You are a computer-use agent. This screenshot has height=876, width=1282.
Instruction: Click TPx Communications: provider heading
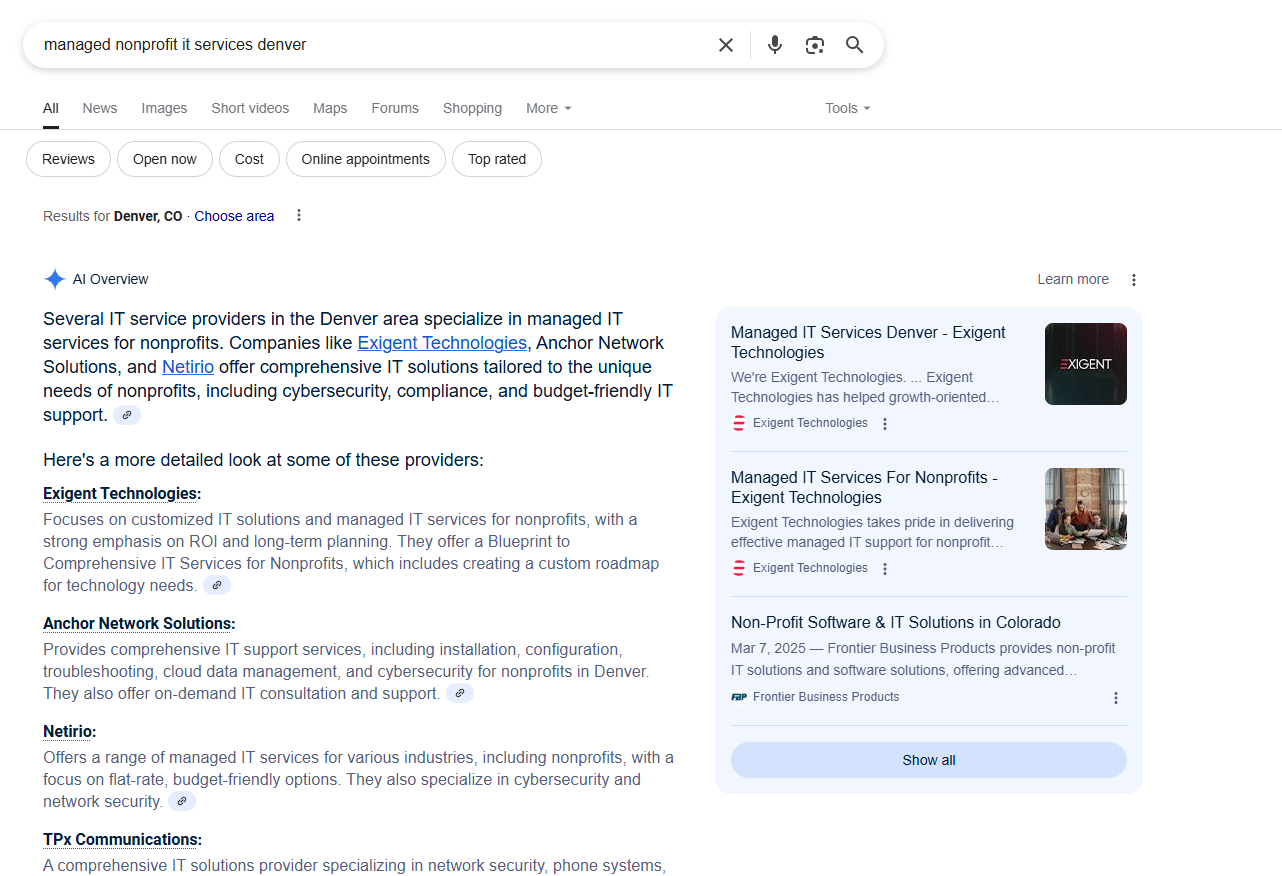tap(122, 839)
